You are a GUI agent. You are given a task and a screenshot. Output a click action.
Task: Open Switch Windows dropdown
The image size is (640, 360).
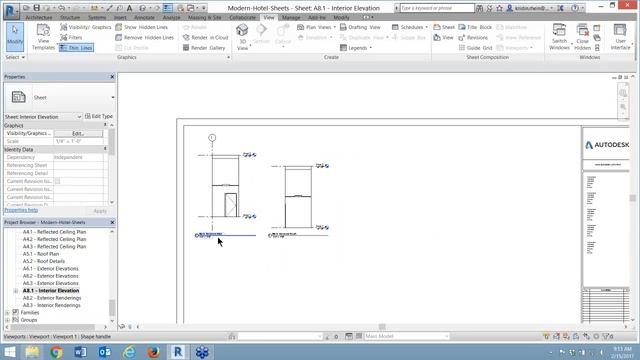point(559,37)
